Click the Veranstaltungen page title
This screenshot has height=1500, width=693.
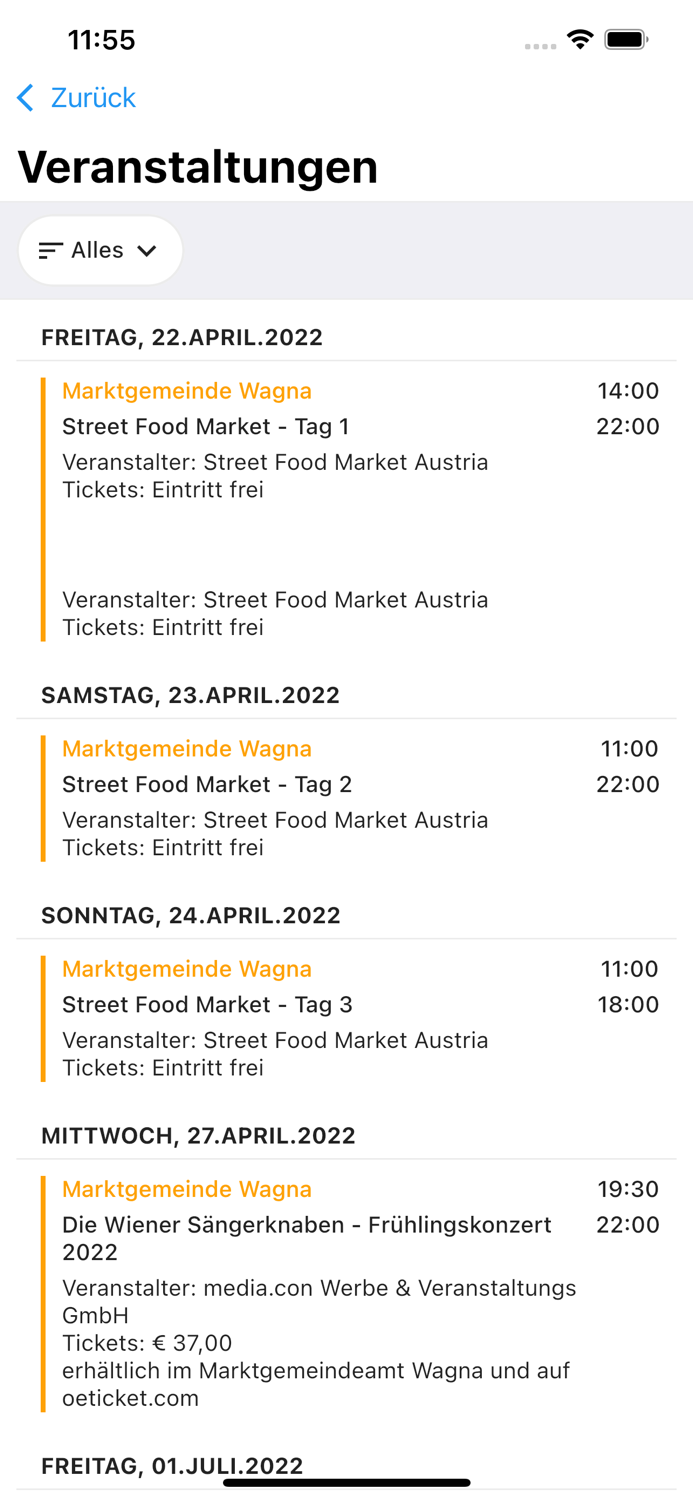tap(198, 167)
